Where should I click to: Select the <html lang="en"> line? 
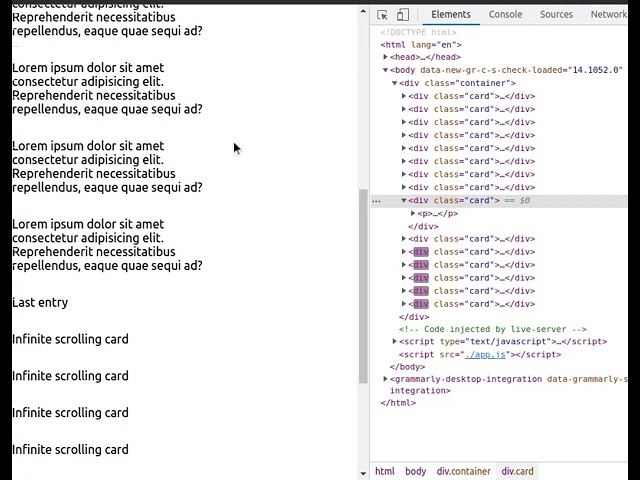tap(421, 44)
